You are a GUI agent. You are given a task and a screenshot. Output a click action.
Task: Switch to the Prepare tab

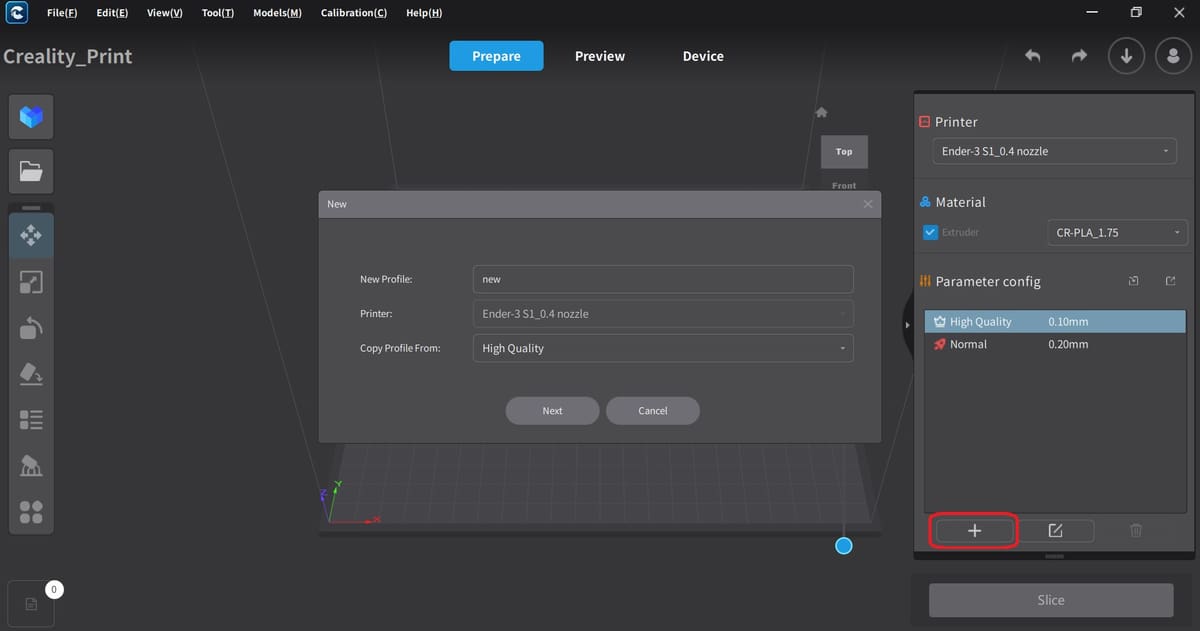tap(496, 56)
